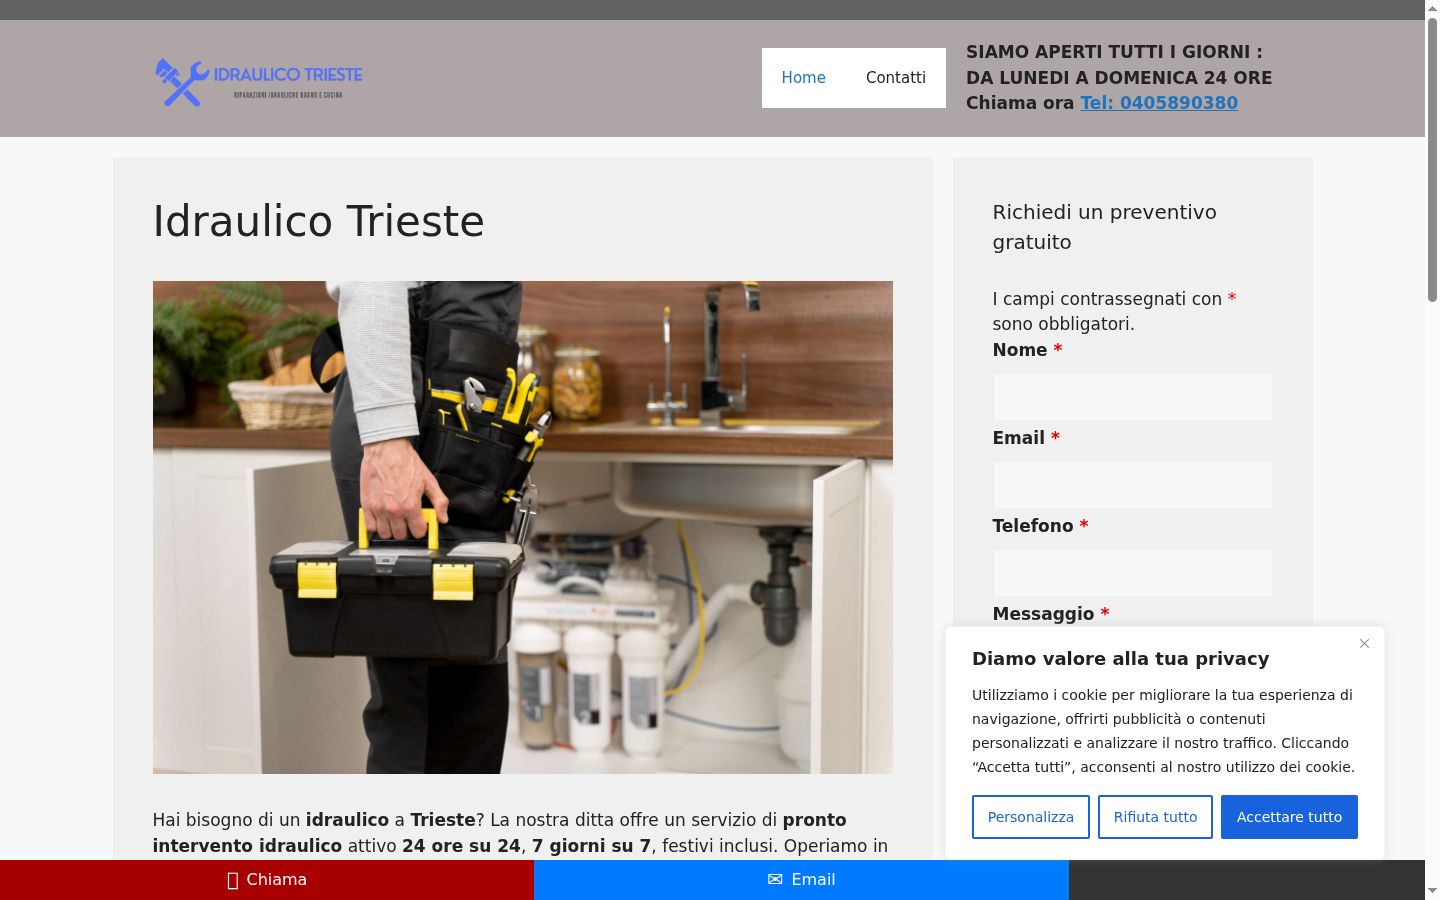Accept cookies with Accettare tutto

[1289, 817]
